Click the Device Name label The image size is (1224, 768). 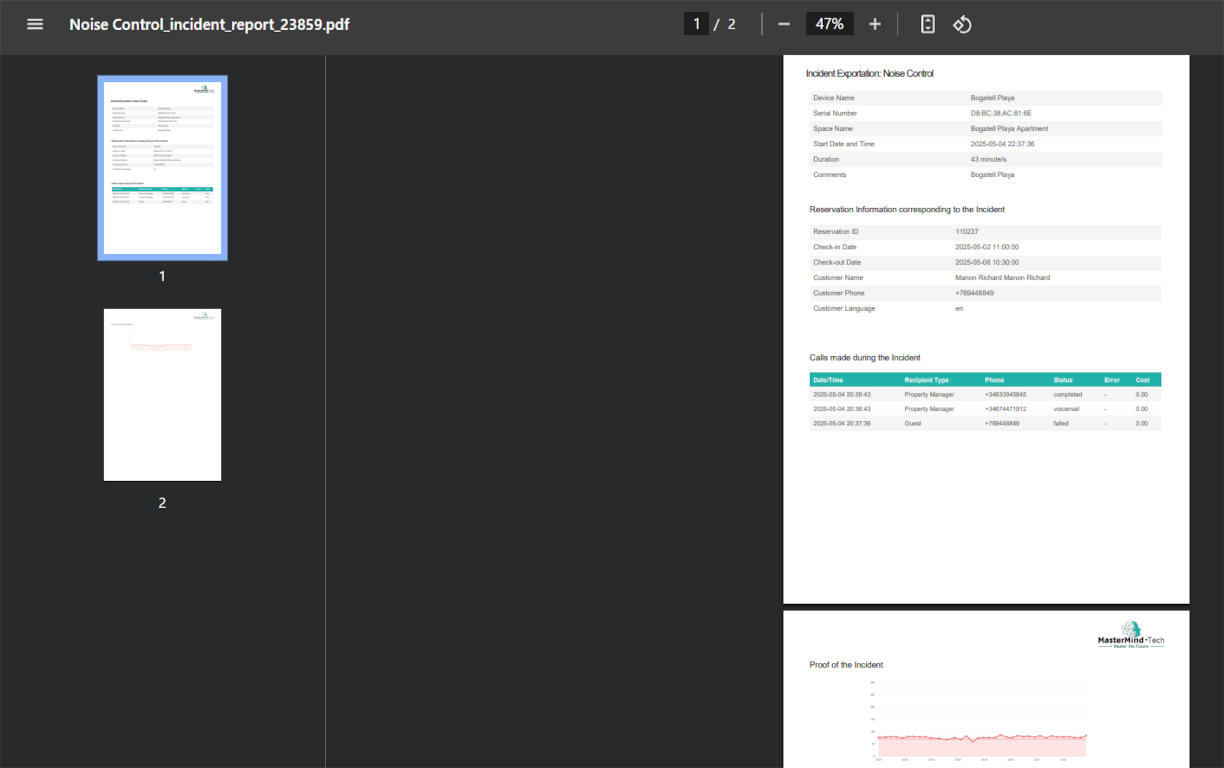(834, 98)
